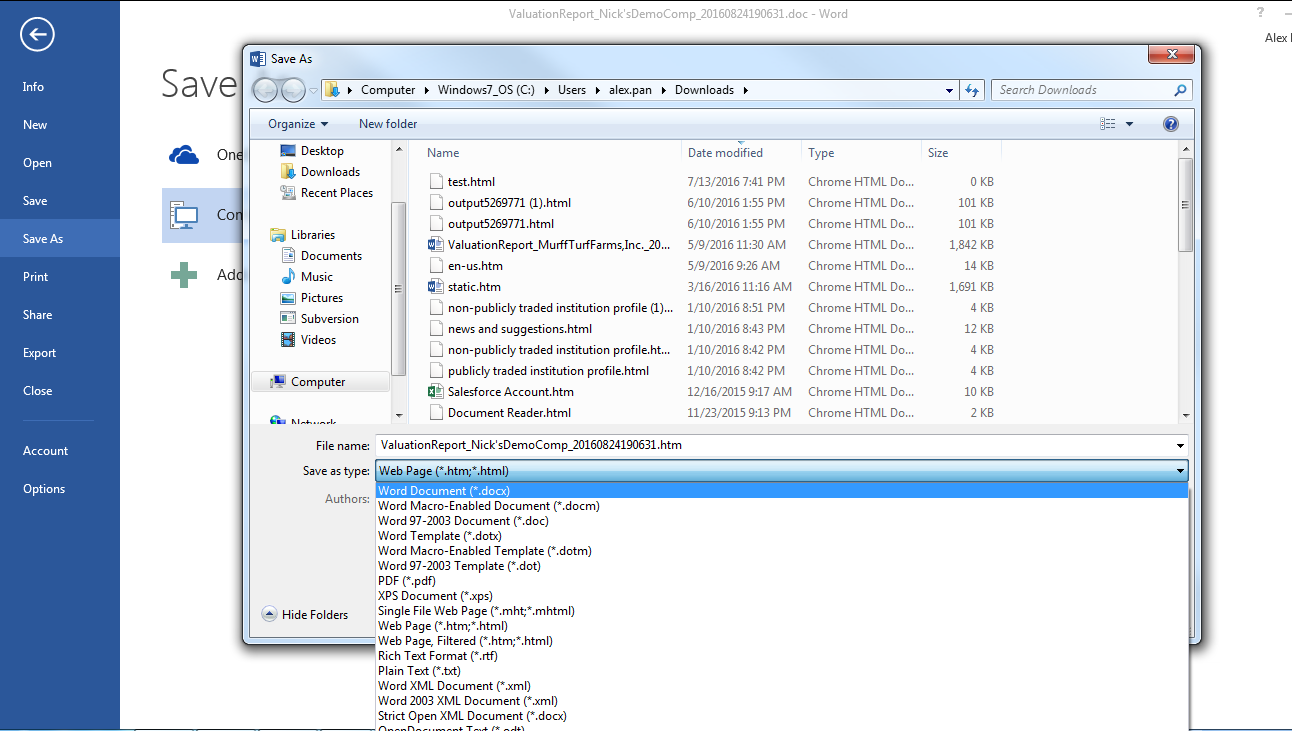The image size is (1292, 731).
Task: Select the Computer location icon
Action: point(184,215)
